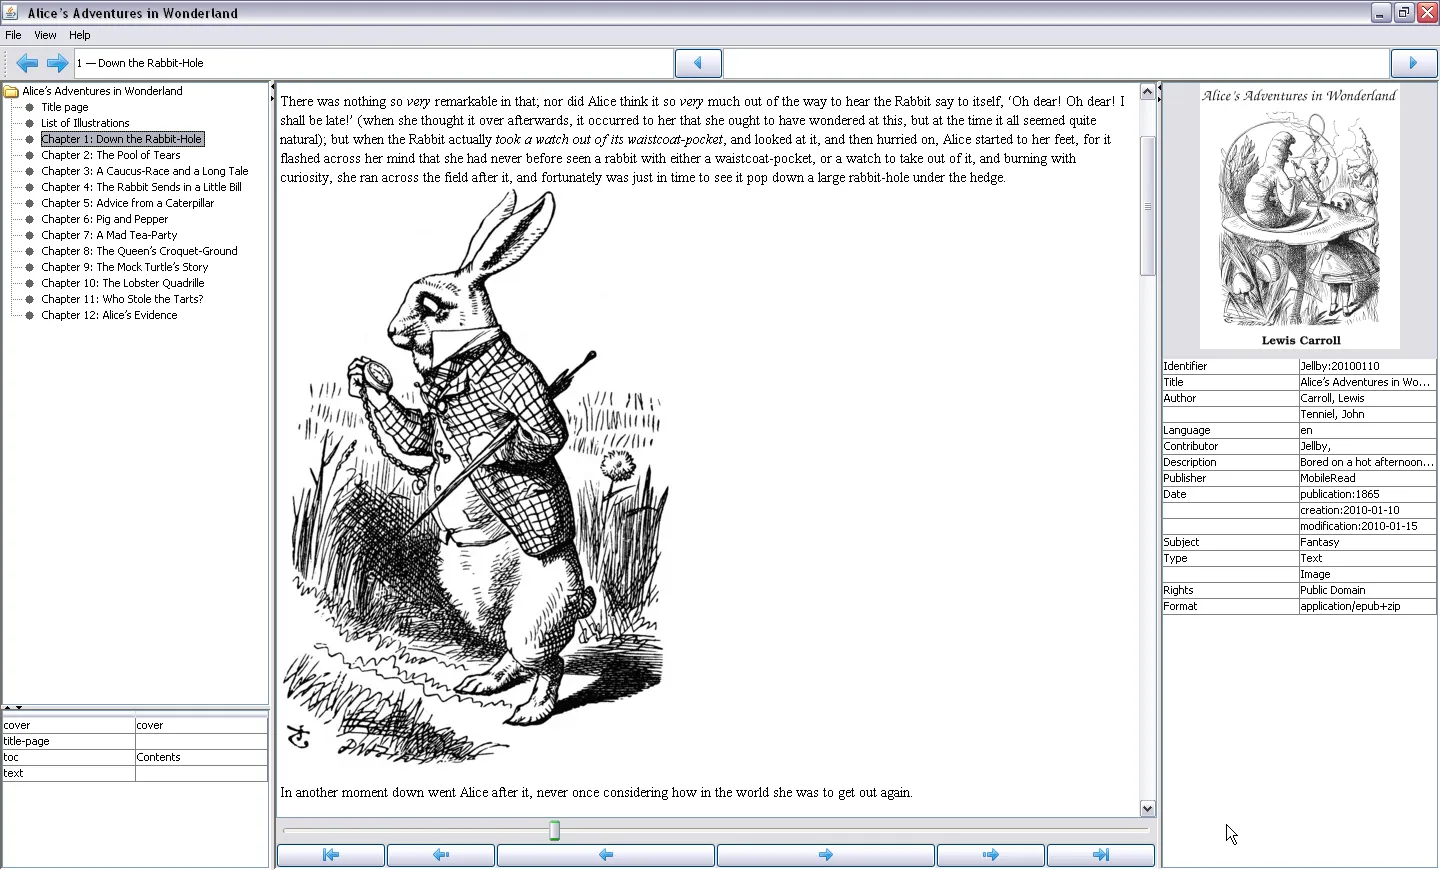The height and width of the screenshot is (870, 1440).
Task: Click the last page navigation button
Action: point(1101,855)
